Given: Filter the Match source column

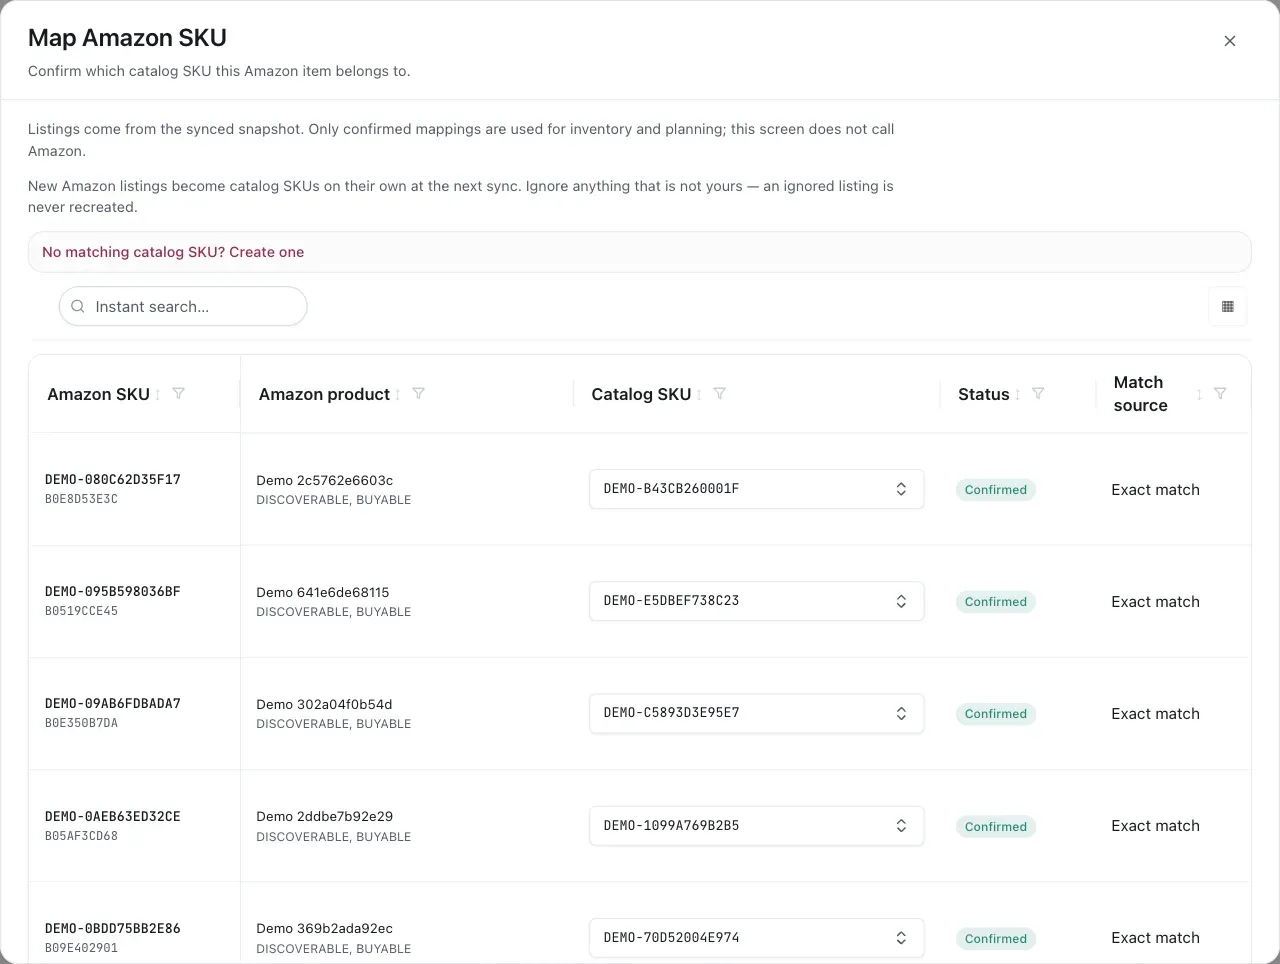Looking at the screenshot, I should click(1220, 394).
